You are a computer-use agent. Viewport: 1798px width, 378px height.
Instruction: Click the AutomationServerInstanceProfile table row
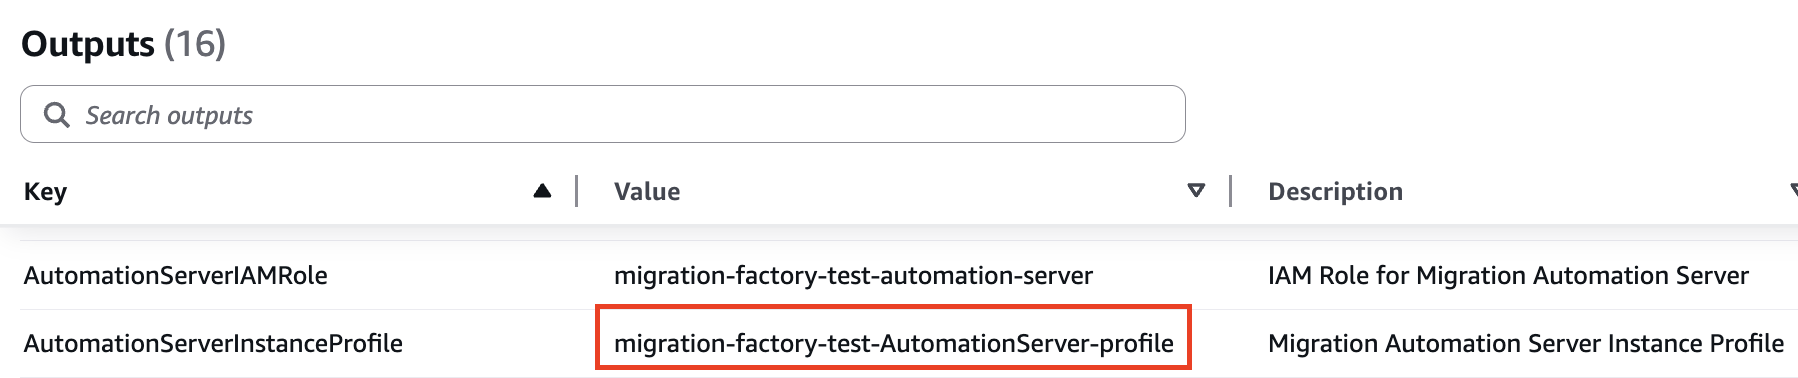(x=899, y=343)
